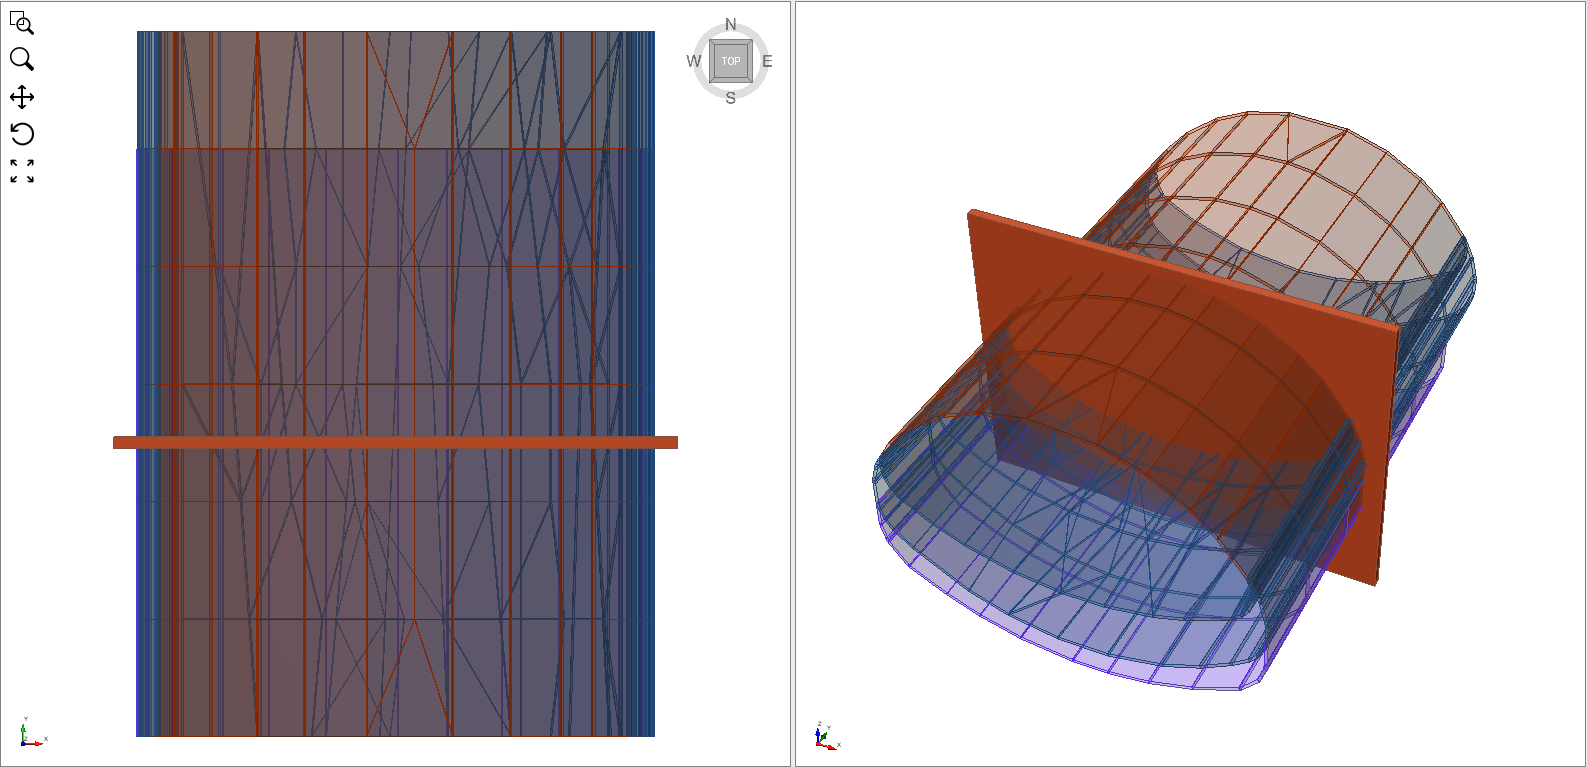1587x767 pixels.
Task: Click the fit-to-extents expand icon
Action: point(22,171)
